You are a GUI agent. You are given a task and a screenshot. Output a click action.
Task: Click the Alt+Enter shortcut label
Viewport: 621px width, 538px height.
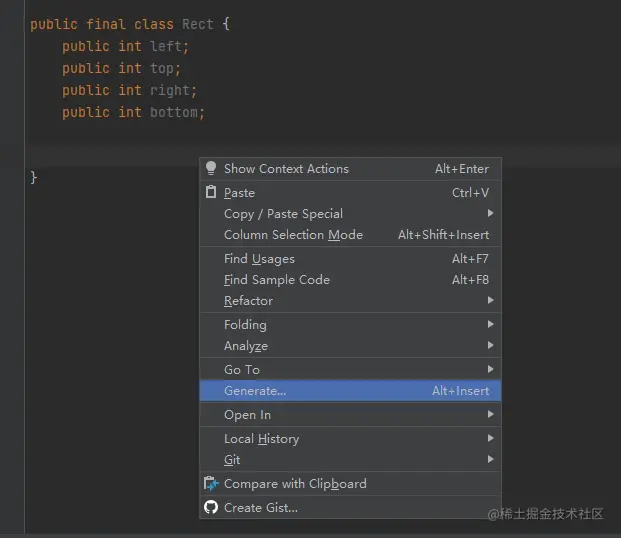tap(462, 169)
